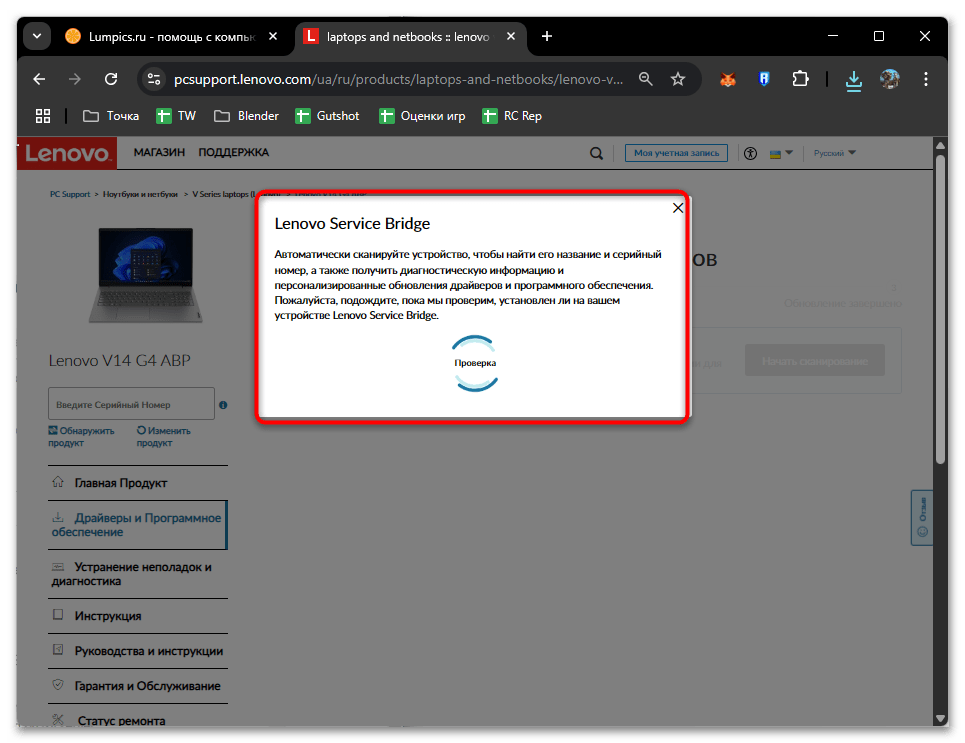The height and width of the screenshot is (743, 965).
Task: Click the Ноутбуки и нетбуки breadcrumb
Action: click(x=140, y=194)
